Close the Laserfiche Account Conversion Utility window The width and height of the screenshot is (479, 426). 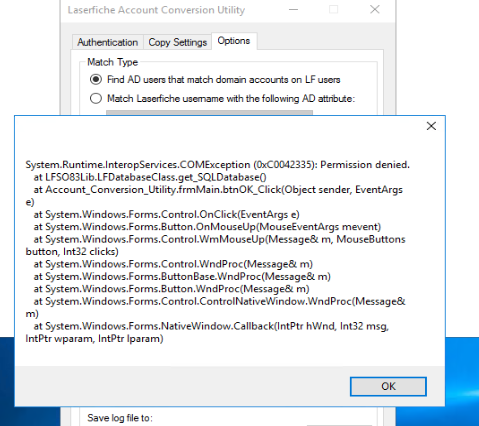pos(375,10)
